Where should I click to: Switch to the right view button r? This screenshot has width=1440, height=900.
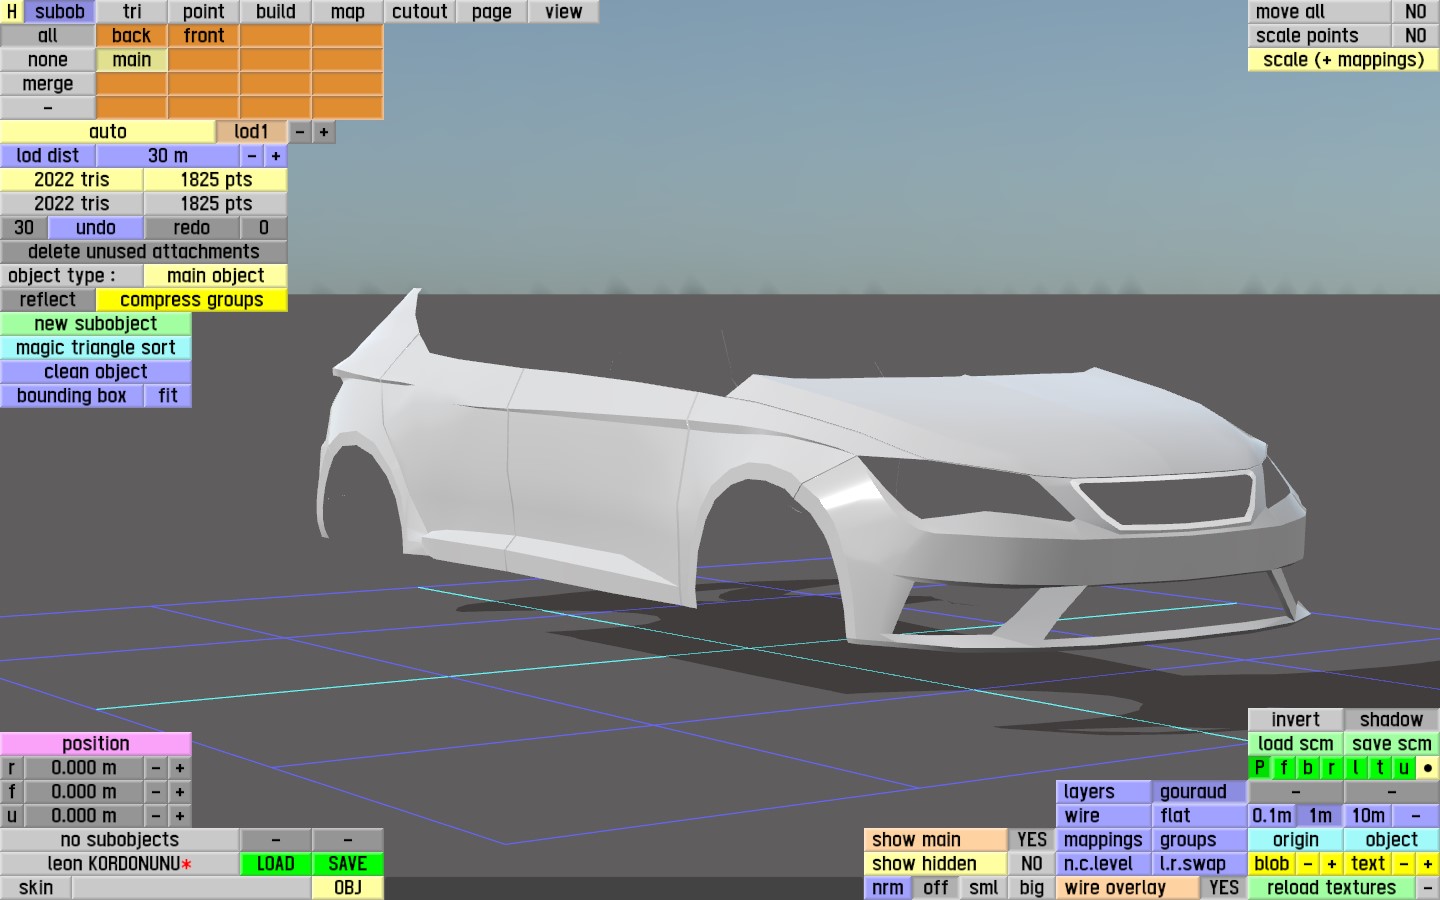point(1332,768)
